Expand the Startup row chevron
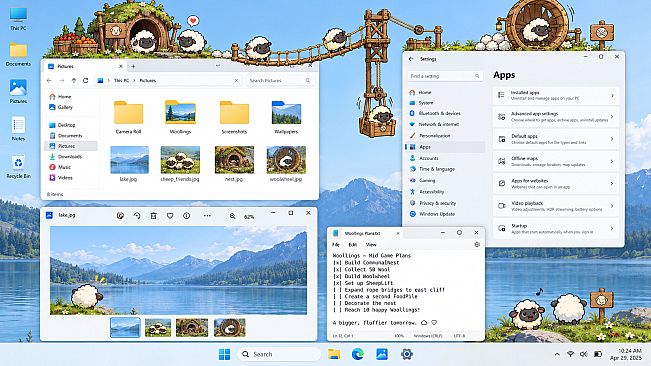 click(x=612, y=228)
